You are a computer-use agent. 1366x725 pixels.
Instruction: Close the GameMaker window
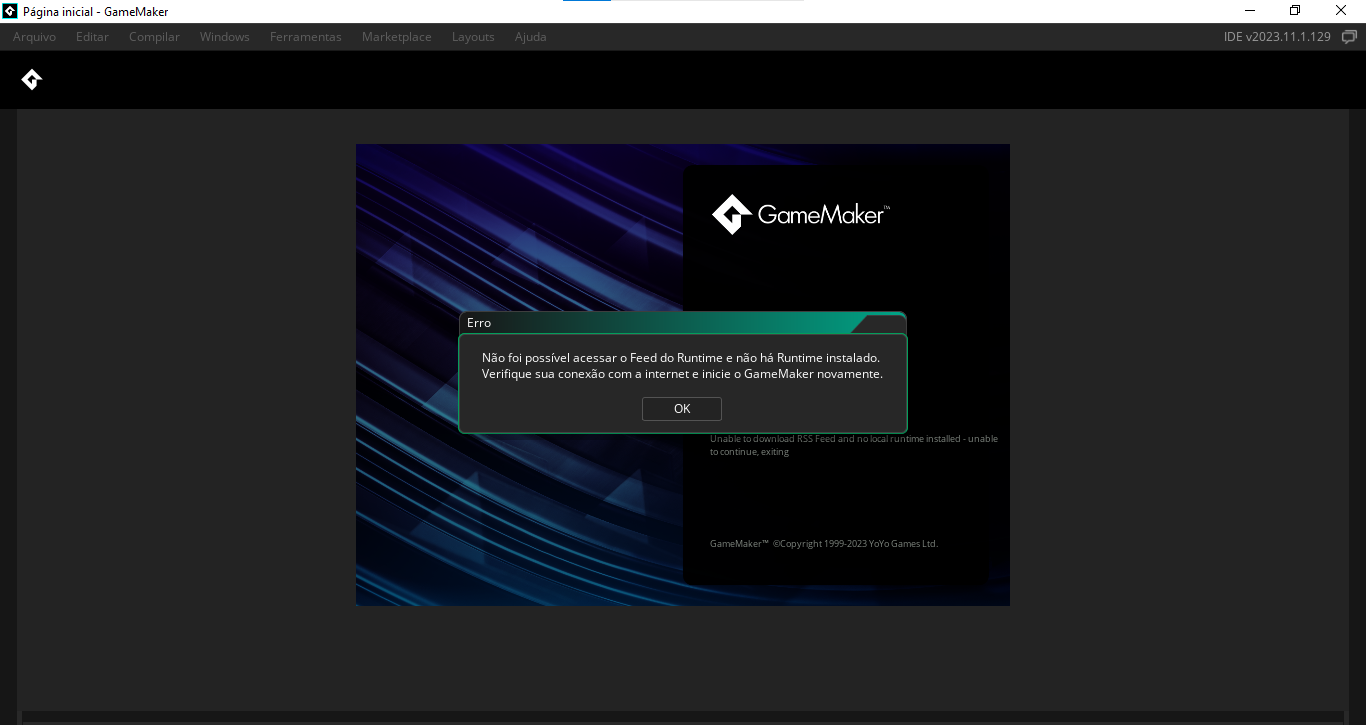pyautogui.click(x=1342, y=11)
